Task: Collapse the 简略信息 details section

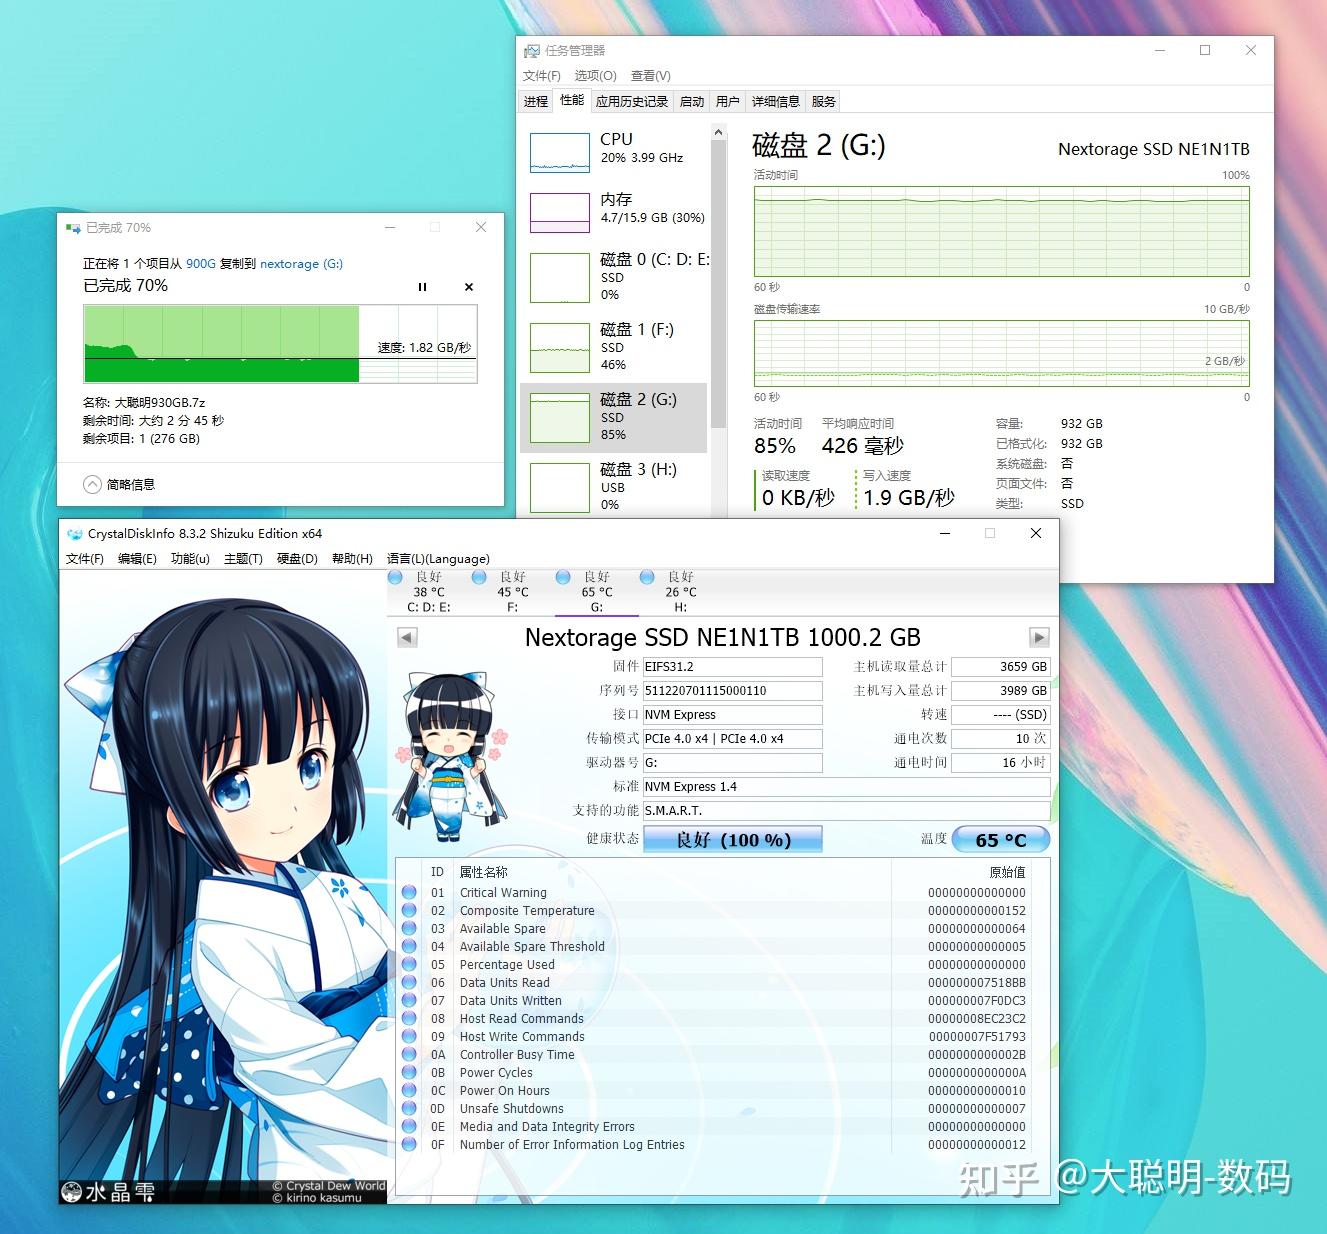Action: (91, 484)
